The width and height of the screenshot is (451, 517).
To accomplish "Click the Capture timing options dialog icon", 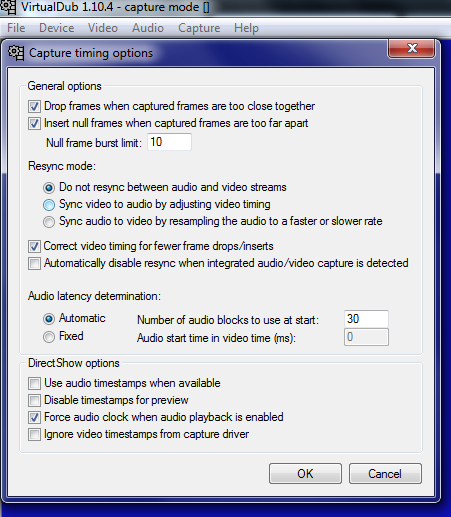I will pos(16,53).
